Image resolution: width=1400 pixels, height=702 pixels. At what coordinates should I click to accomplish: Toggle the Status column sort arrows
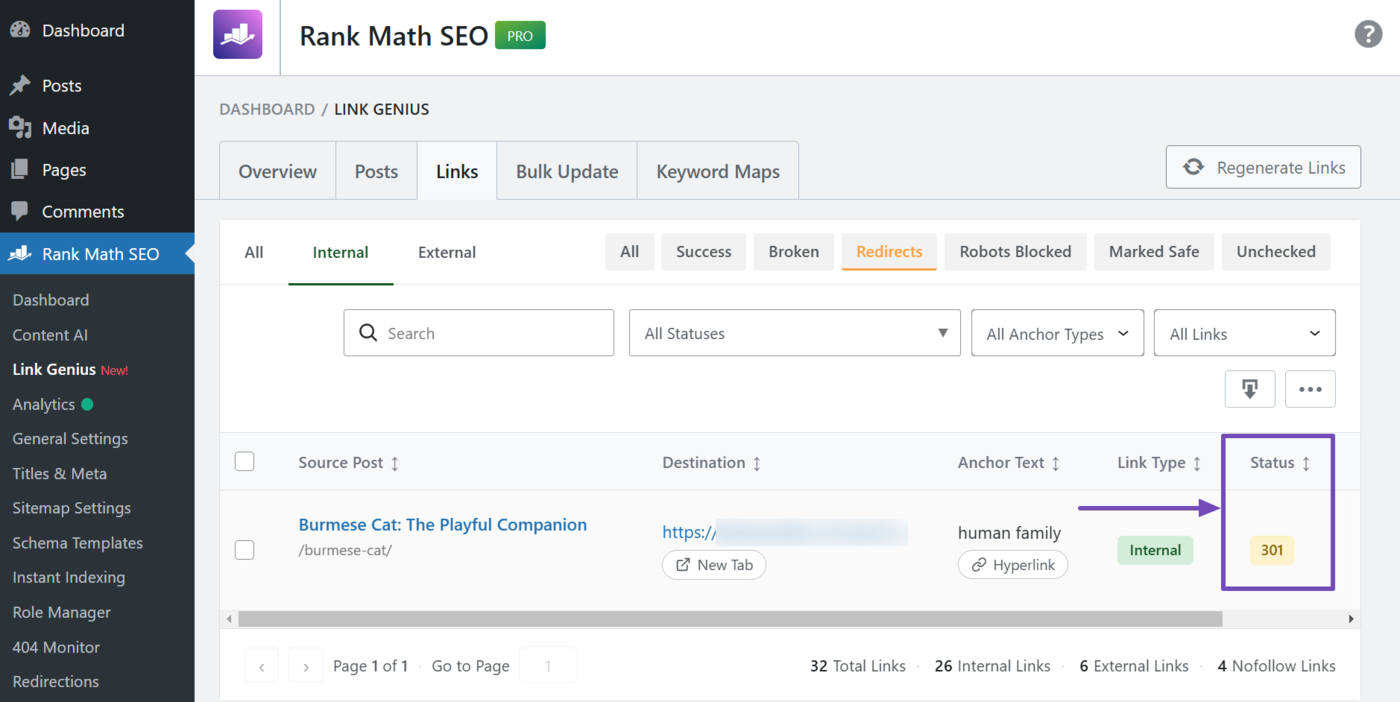coord(1308,462)
